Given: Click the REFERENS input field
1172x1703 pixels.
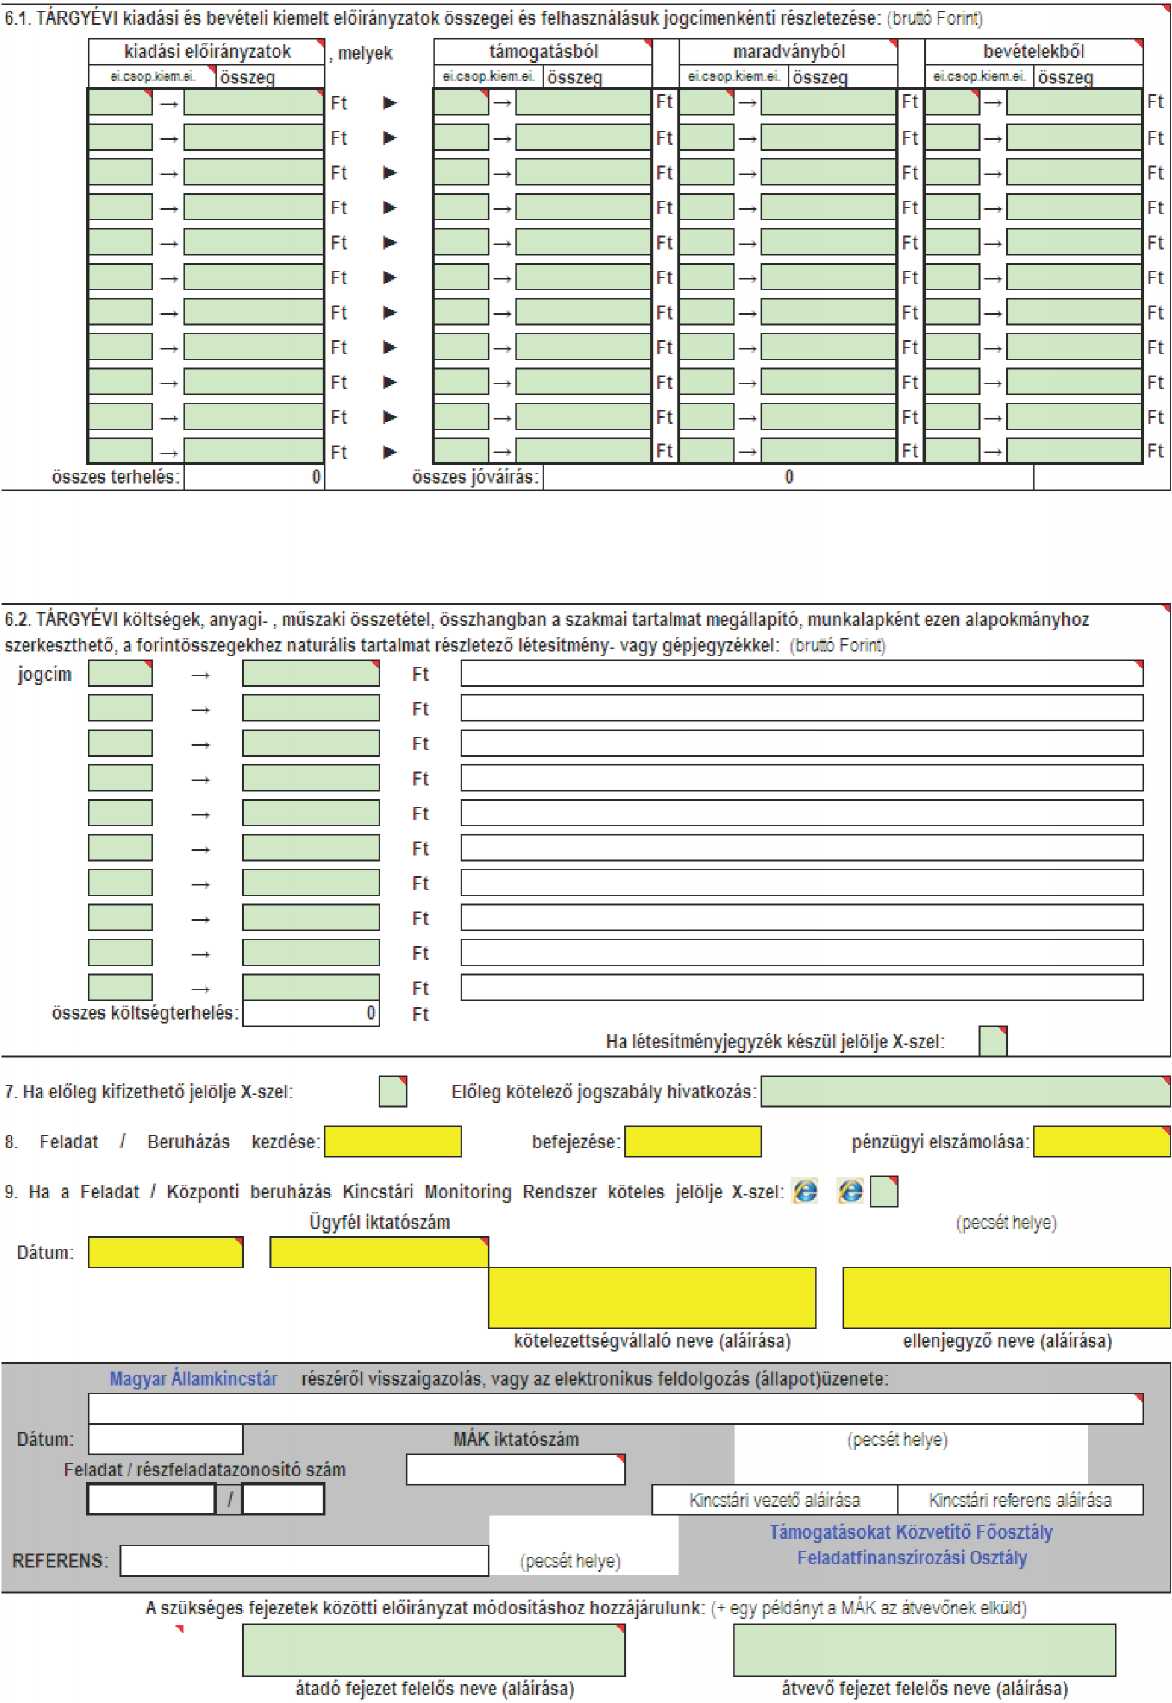Looking at the screenshot, I should pyautogui.click(x=305, y=1560).
